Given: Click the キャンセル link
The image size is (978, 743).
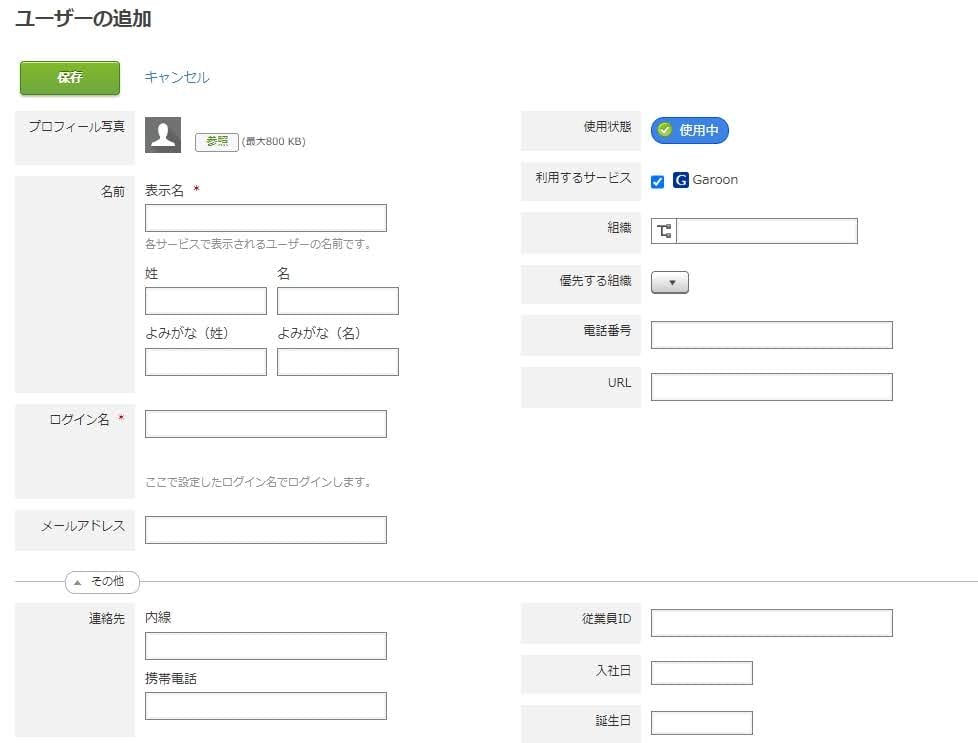Looking at the screenshot, I should pos(176,78).
